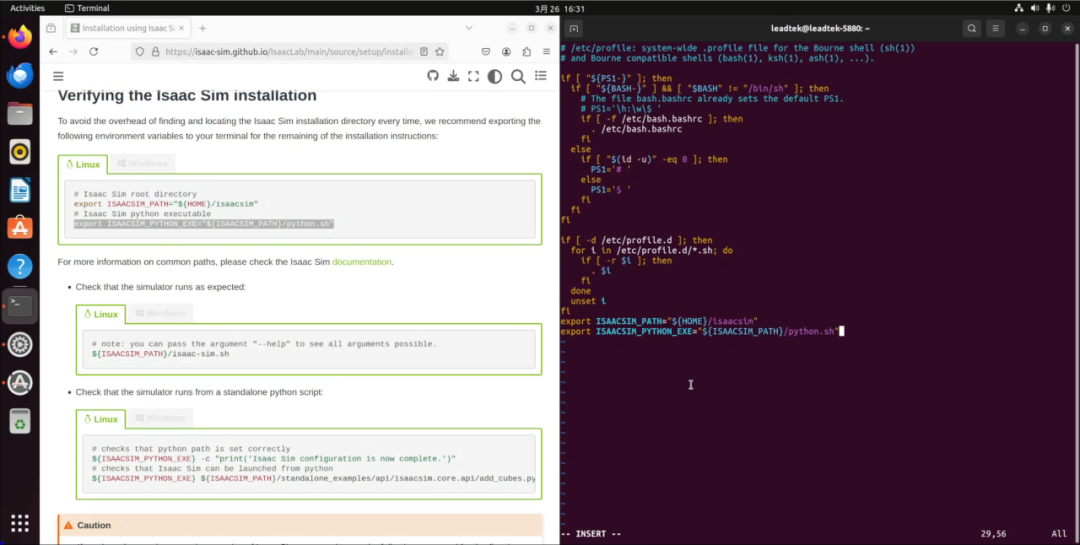The image size is (1080, 545).
Task: Open Activities overview
Action: point(28,8)
